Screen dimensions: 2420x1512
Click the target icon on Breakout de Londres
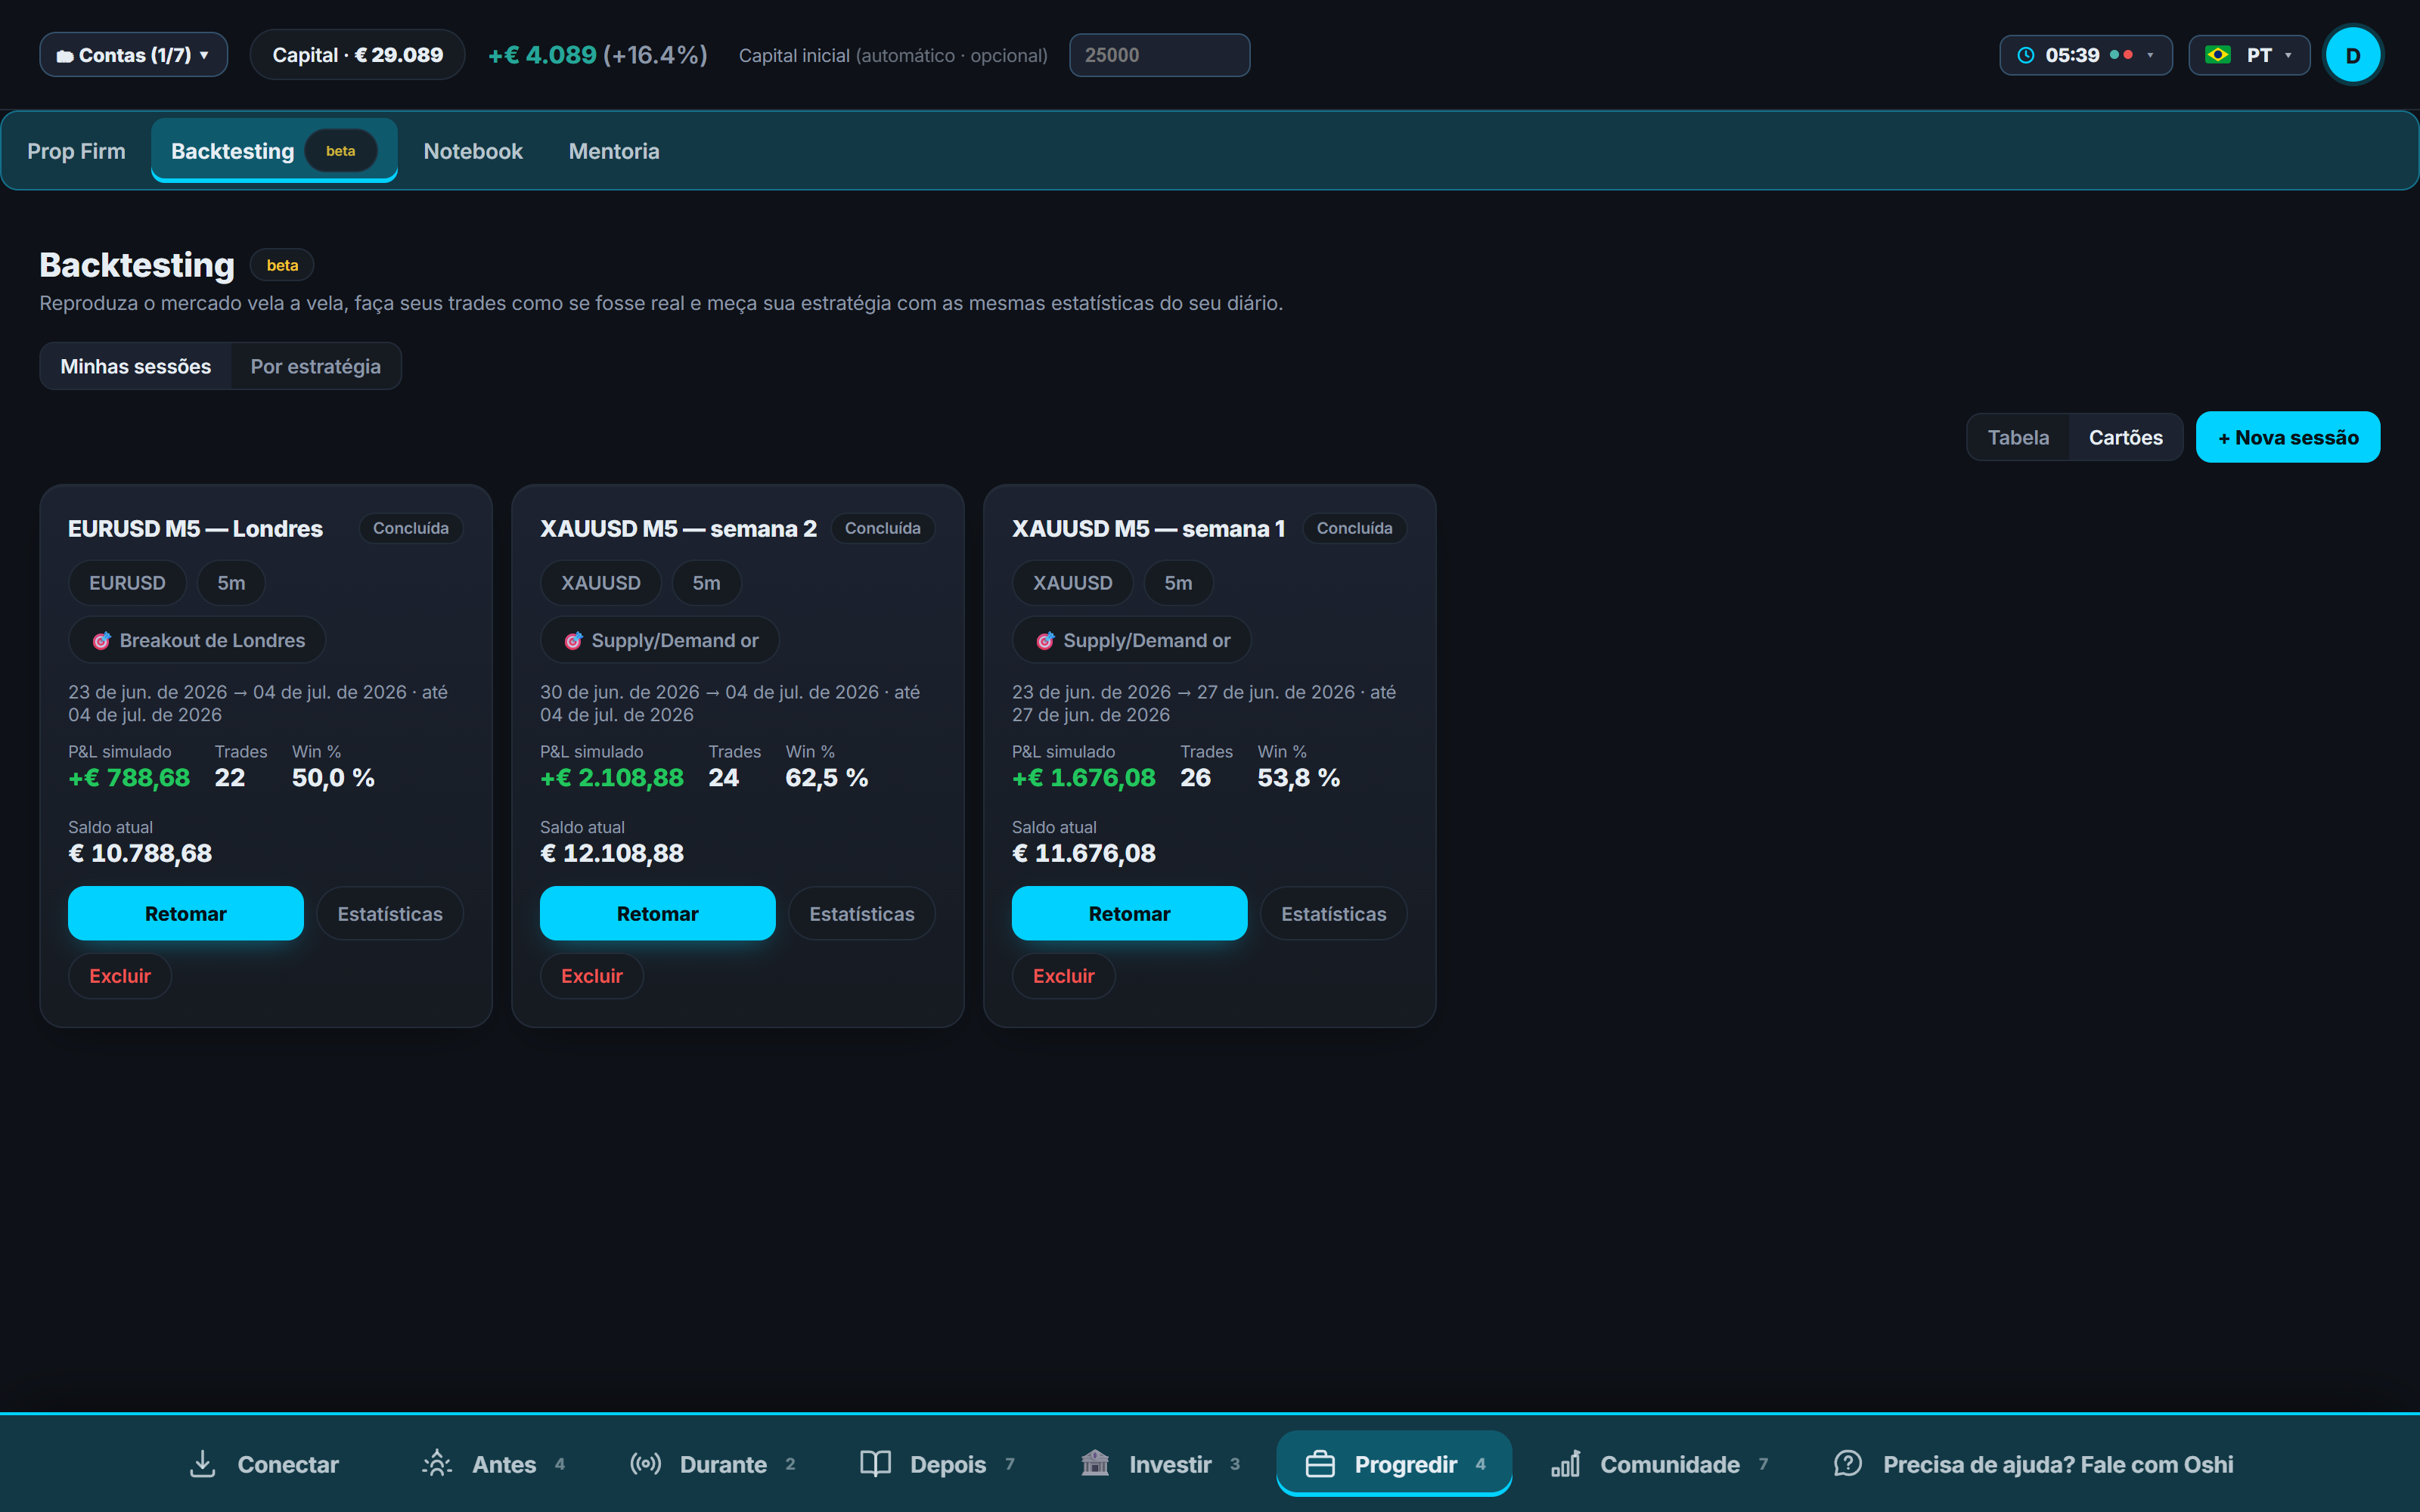click(x=101, y=640)
